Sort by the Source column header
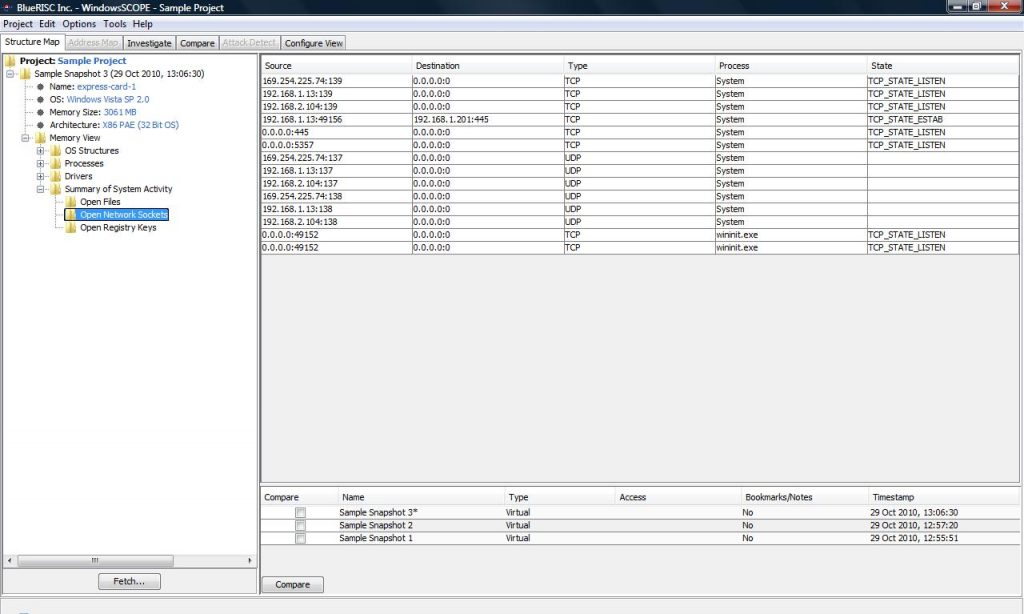Viewport: 1024px width, 614px height. coord(337,65)
